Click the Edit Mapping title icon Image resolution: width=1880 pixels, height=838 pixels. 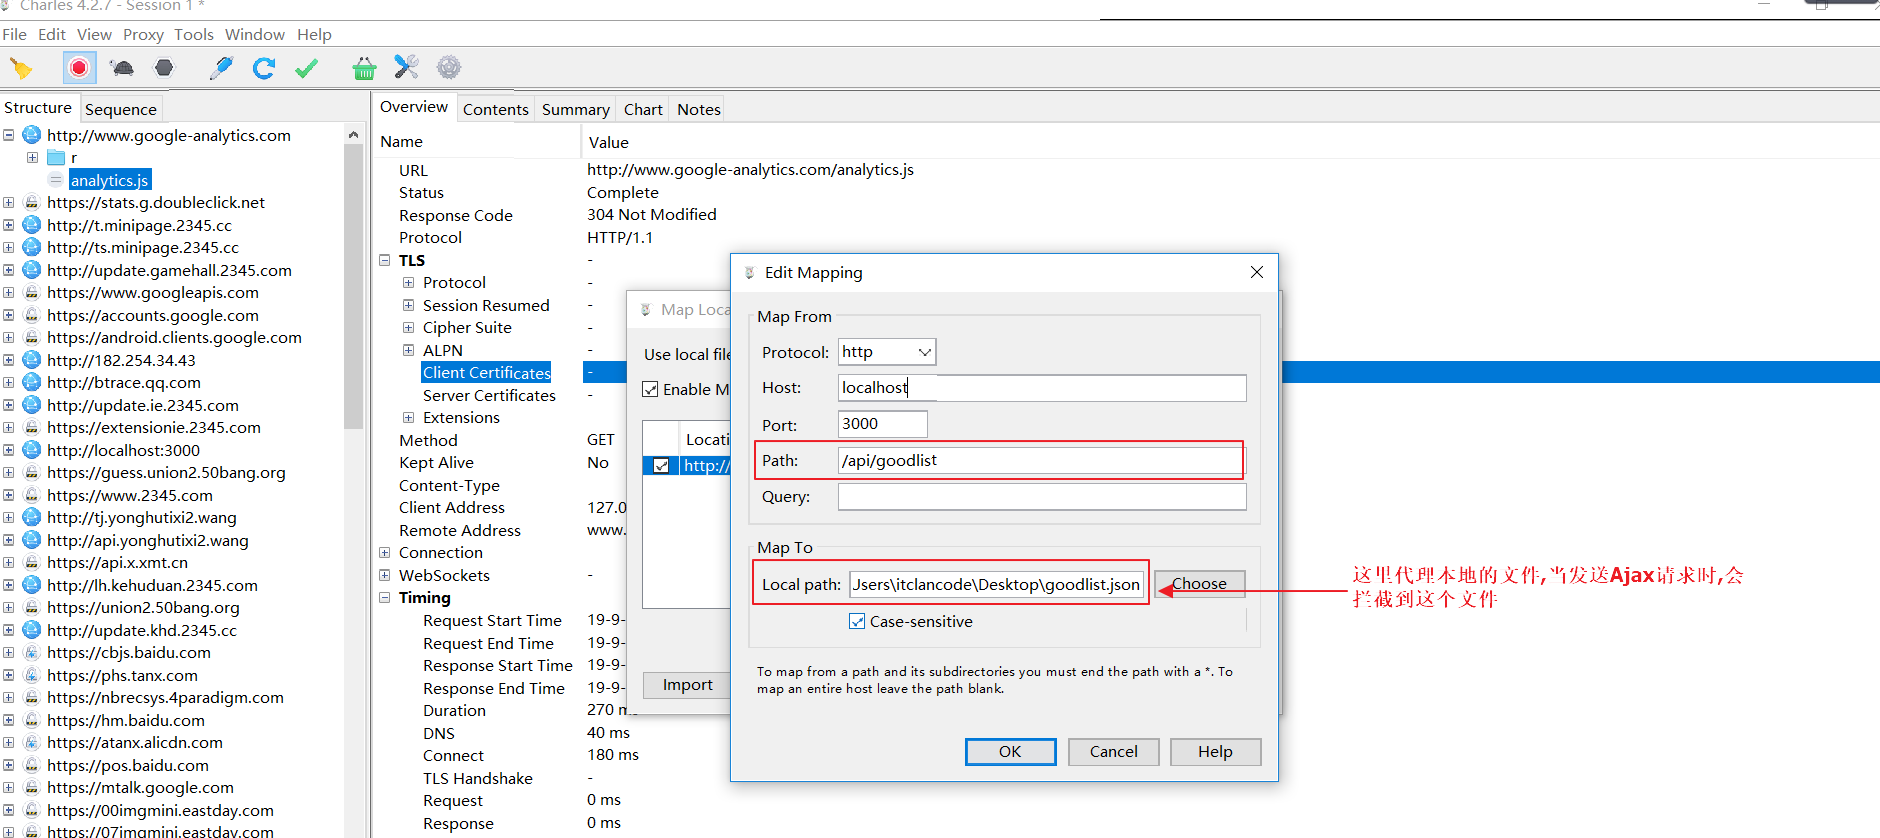(x=750, y=272)
